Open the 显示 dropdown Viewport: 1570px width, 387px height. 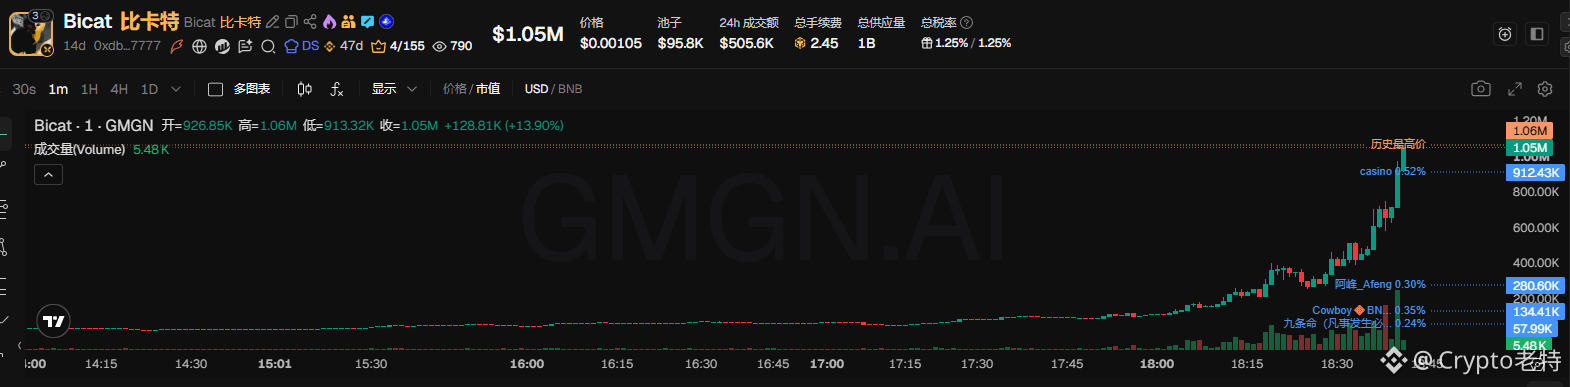click(x=394, y=89)
